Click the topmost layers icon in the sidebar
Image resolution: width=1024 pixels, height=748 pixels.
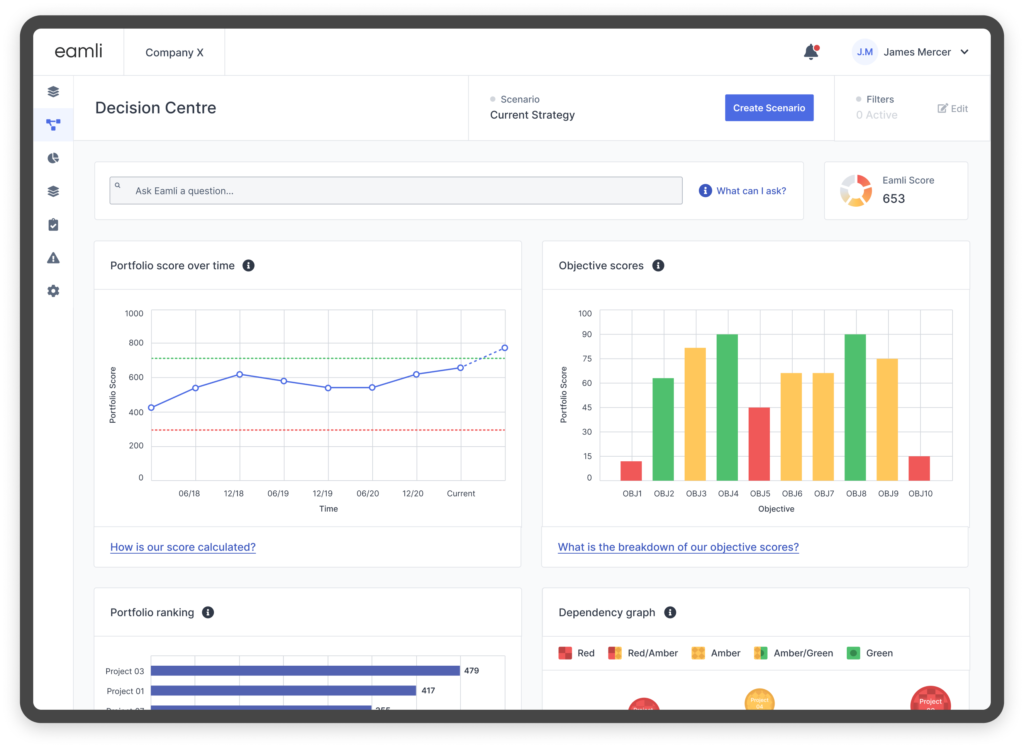coord(53,92)
